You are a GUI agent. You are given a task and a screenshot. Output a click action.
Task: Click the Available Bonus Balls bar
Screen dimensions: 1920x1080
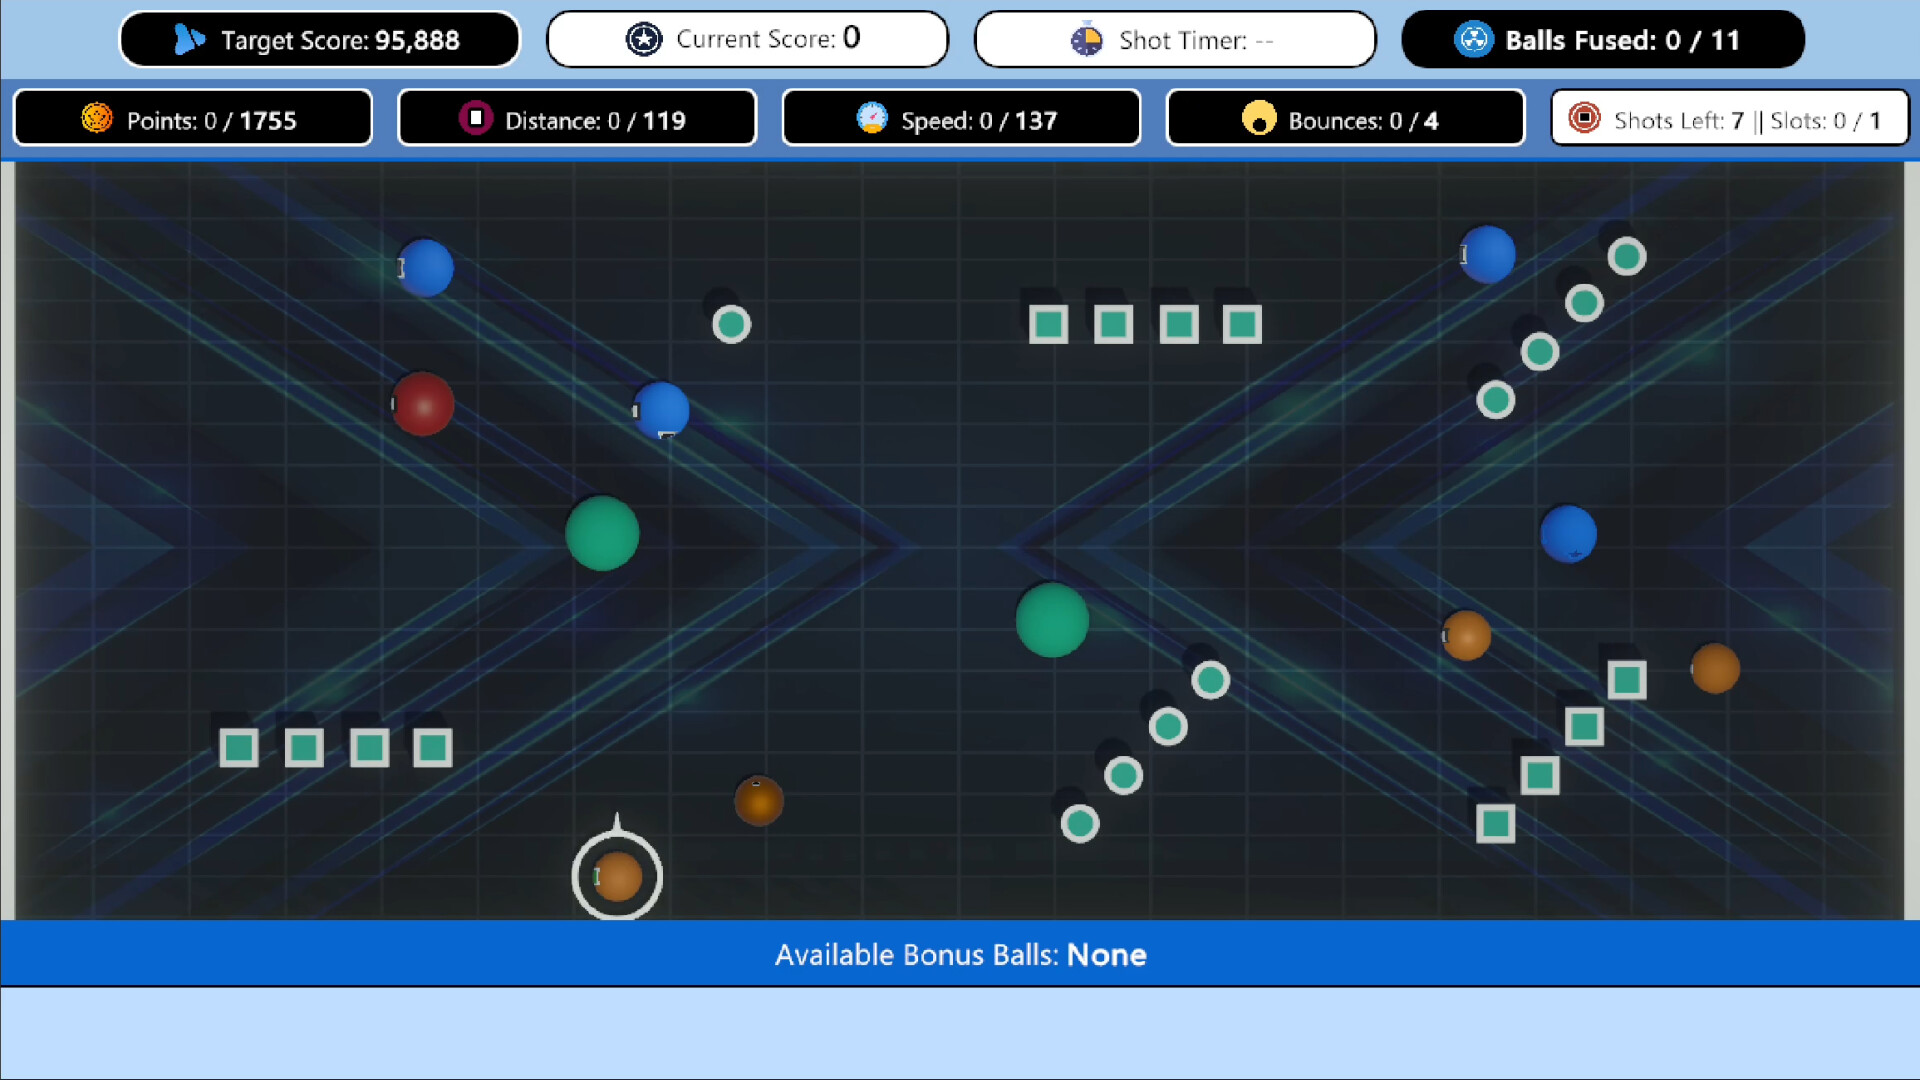coord(960,954)
